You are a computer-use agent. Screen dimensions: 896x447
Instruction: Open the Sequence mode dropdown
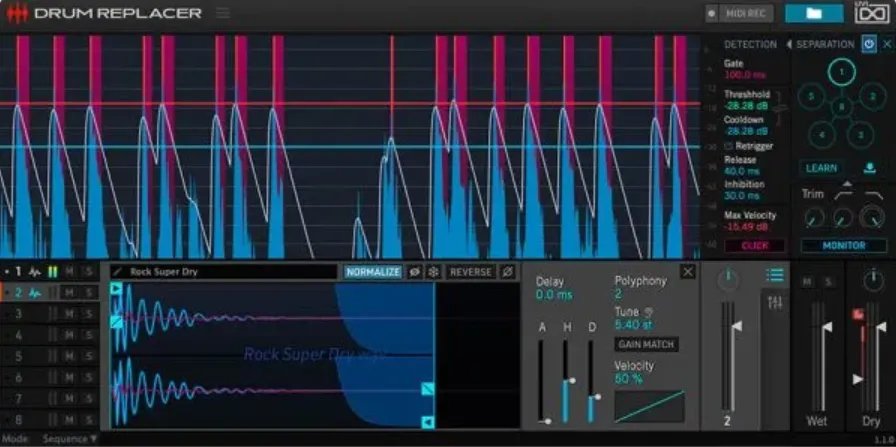point(70,439)
